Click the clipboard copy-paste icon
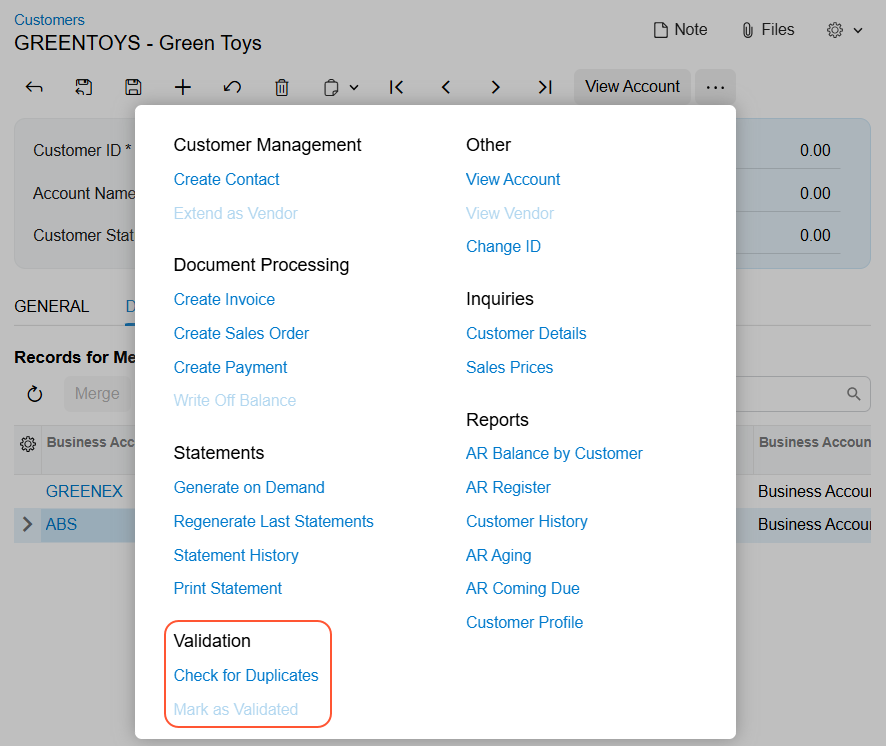The width and height of the screenshot is (886, 746). click(331, 88)
